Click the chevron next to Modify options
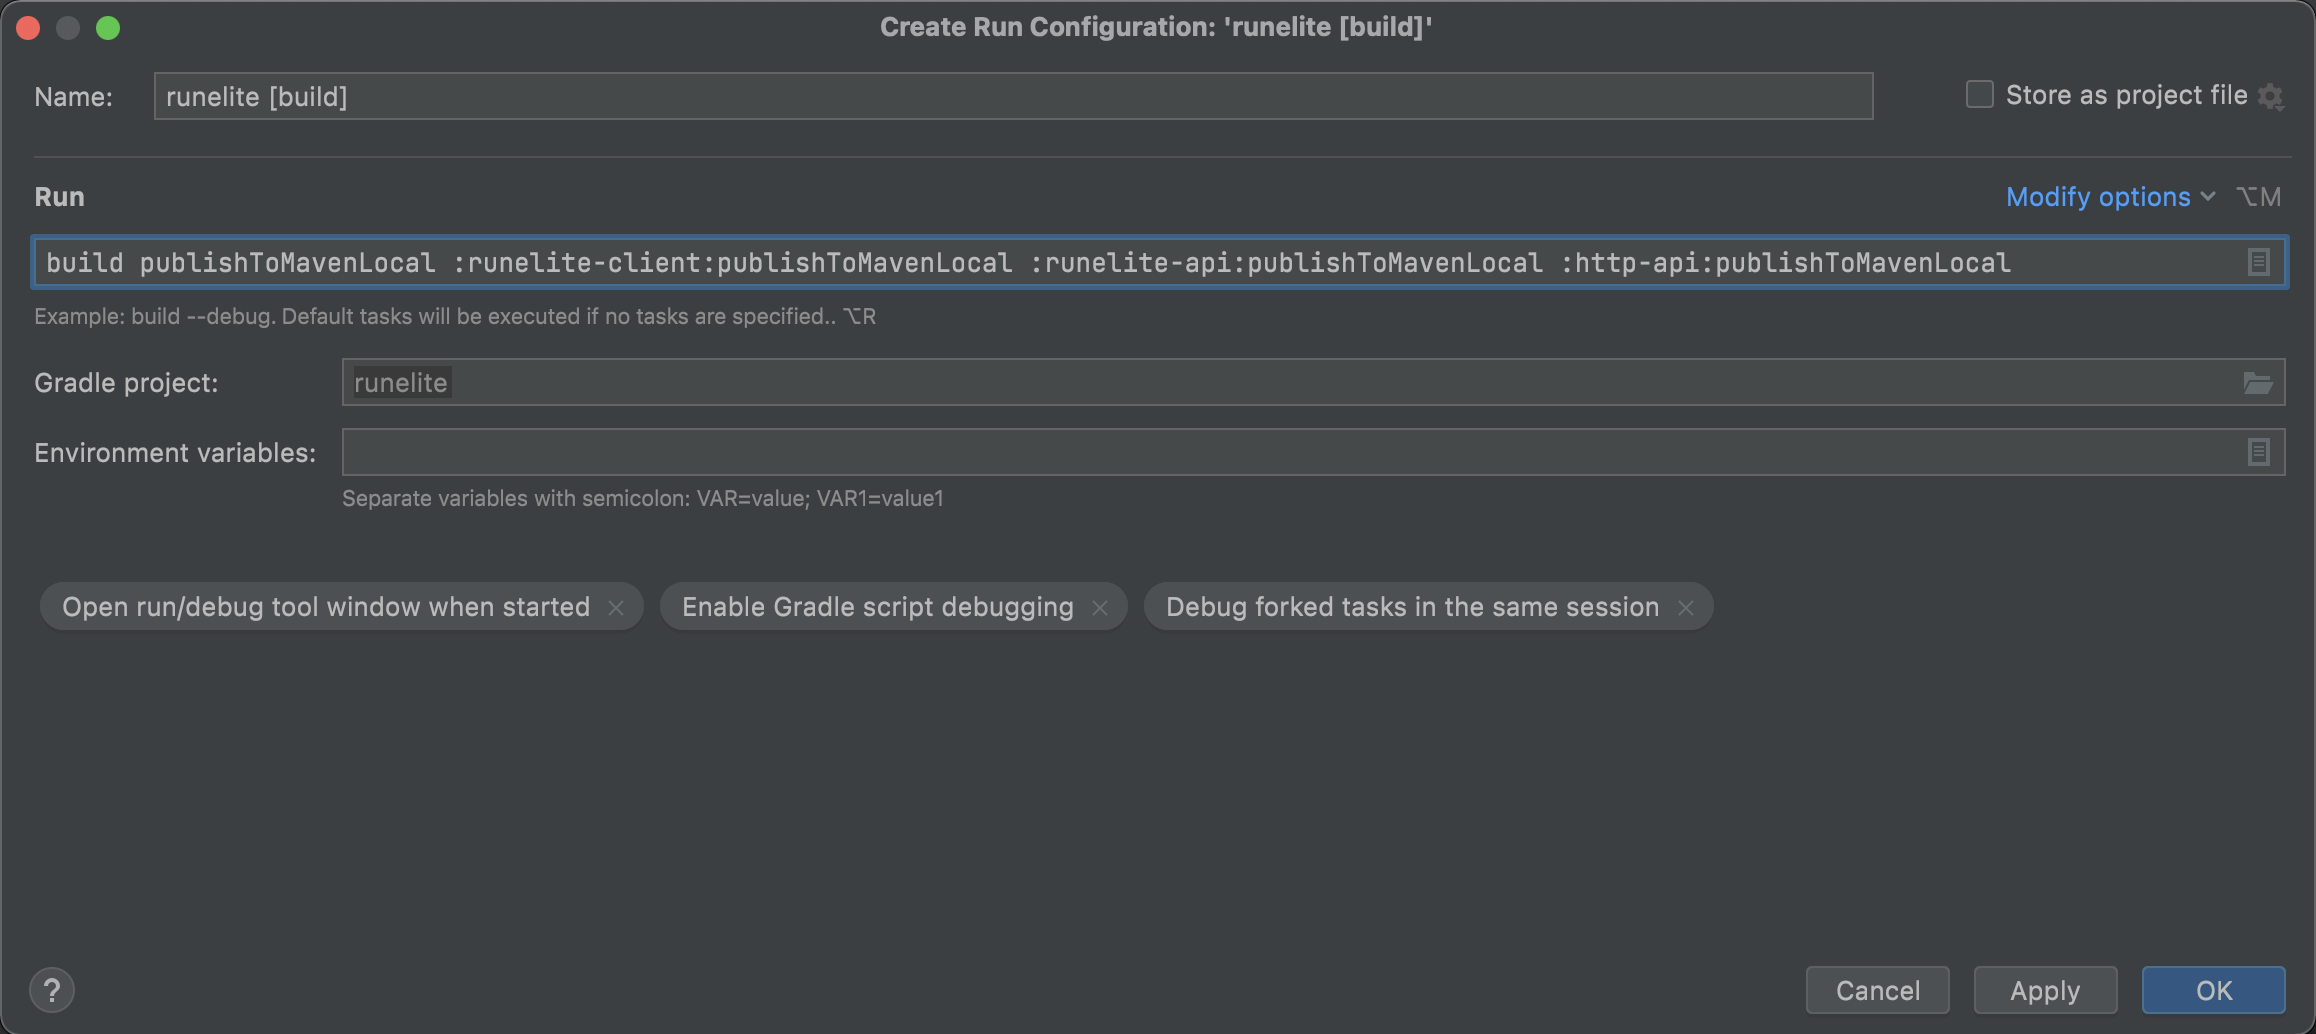2316x1034 pixels. click(2208, 197)
